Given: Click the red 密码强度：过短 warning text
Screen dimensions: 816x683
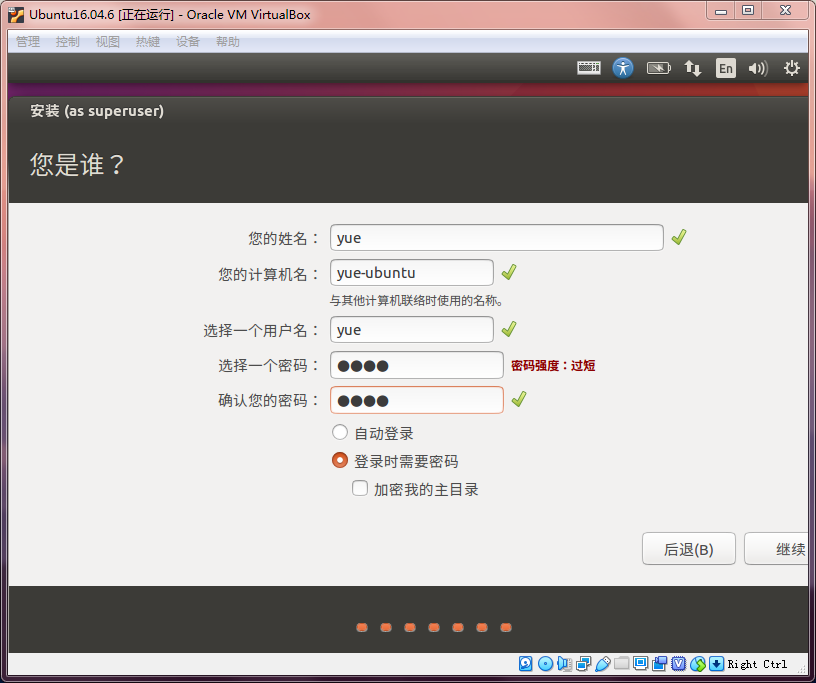Looking at the screenshot, I should point(553,365).
